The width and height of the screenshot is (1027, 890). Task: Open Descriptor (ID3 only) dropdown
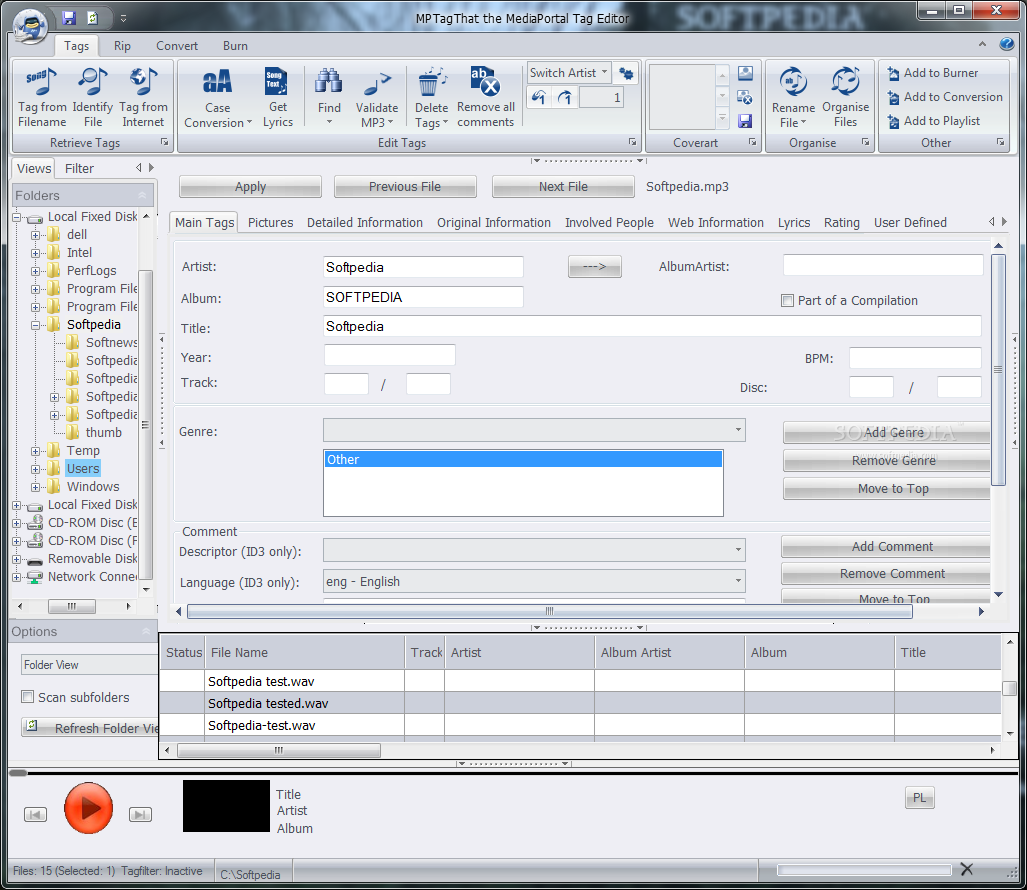(738, 549)
